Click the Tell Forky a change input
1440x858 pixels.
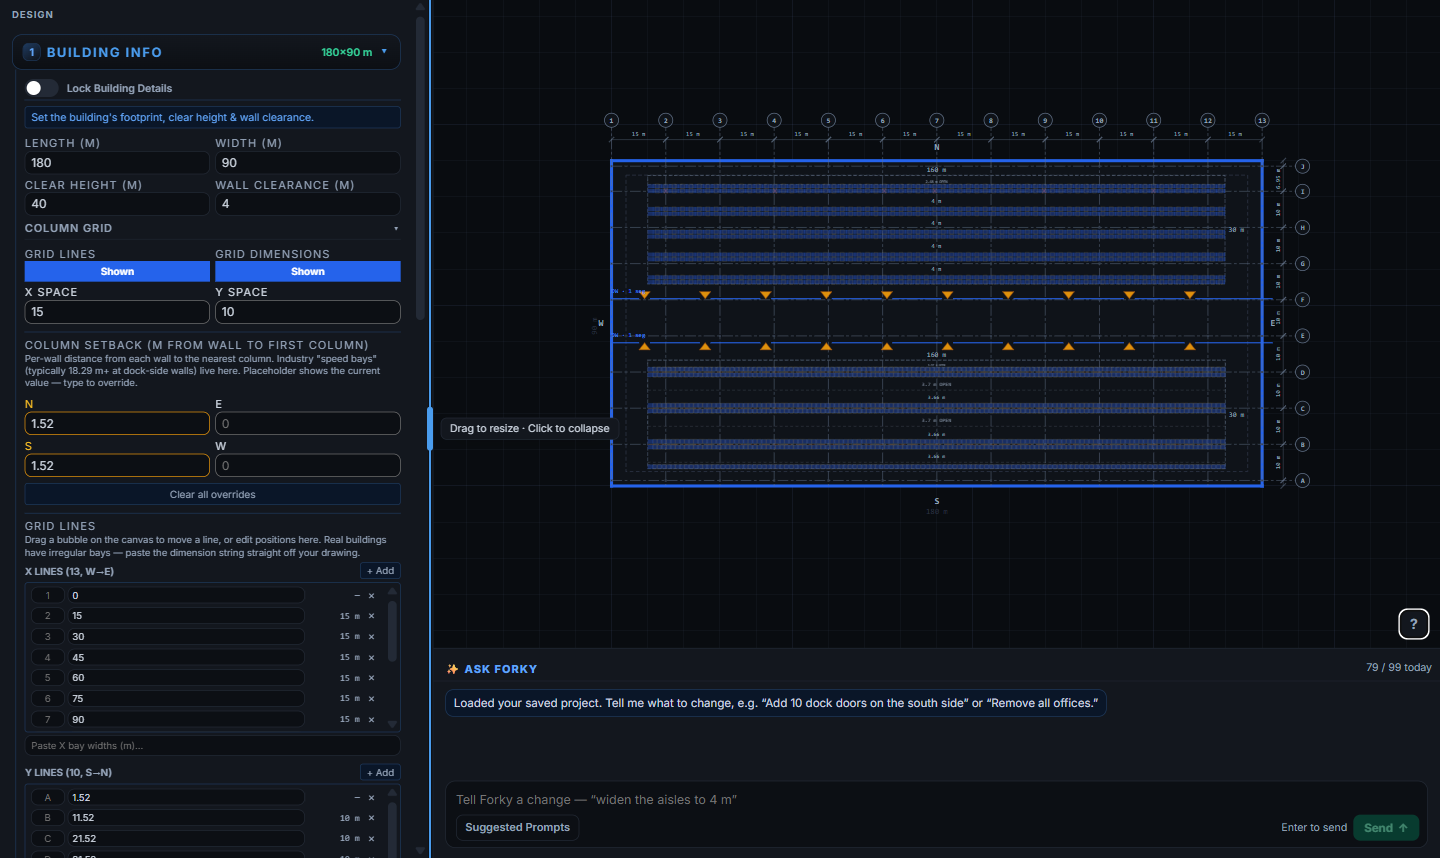[x=865, y=800]
